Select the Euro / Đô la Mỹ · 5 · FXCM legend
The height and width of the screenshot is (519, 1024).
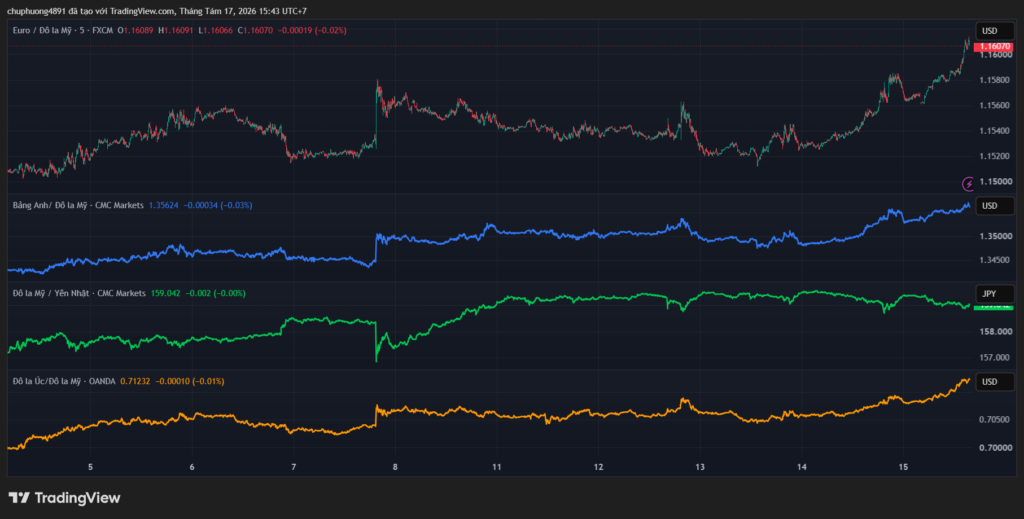[x=63, y=30]
